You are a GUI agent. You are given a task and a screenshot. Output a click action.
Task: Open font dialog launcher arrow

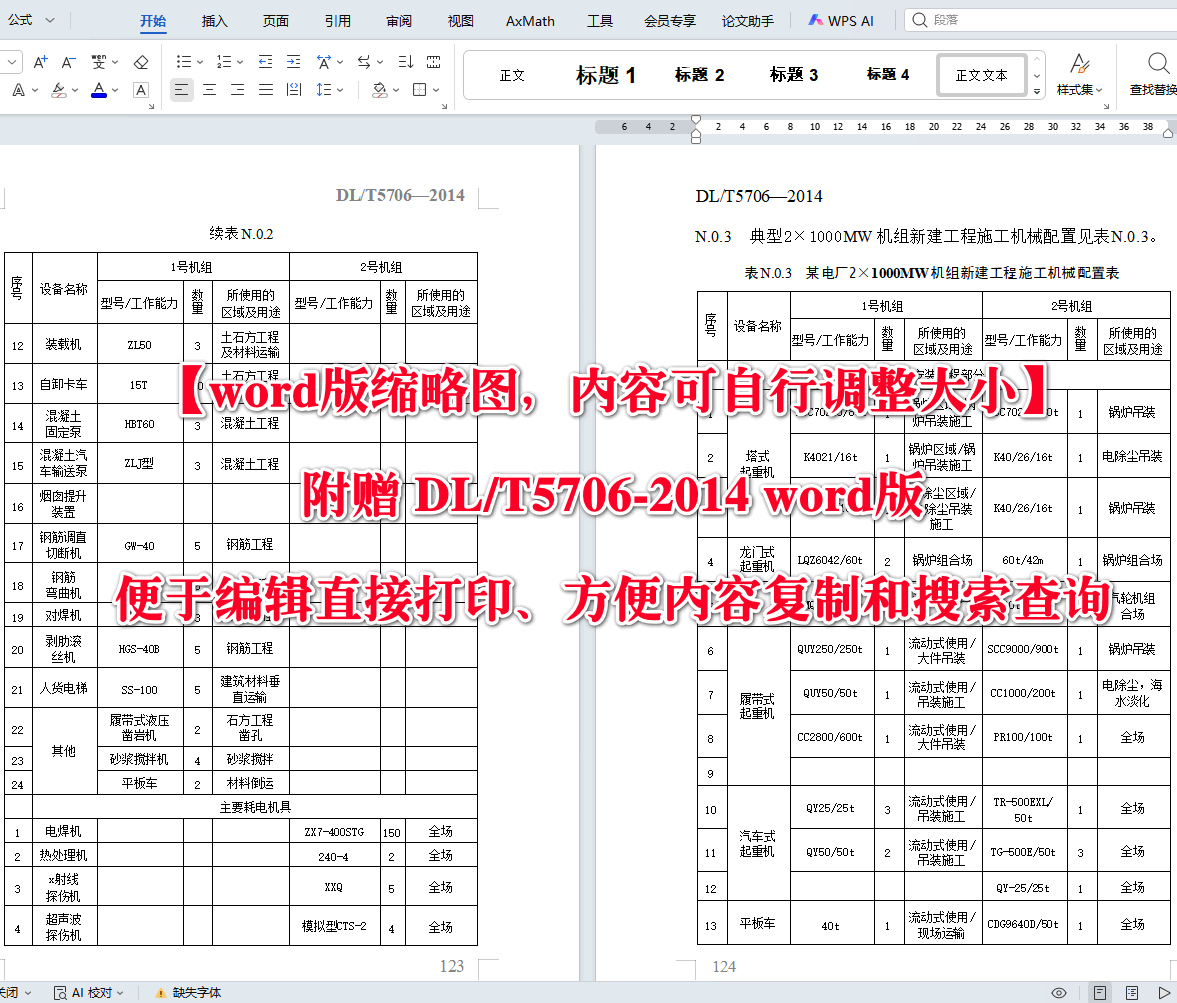tap(151, 107)
